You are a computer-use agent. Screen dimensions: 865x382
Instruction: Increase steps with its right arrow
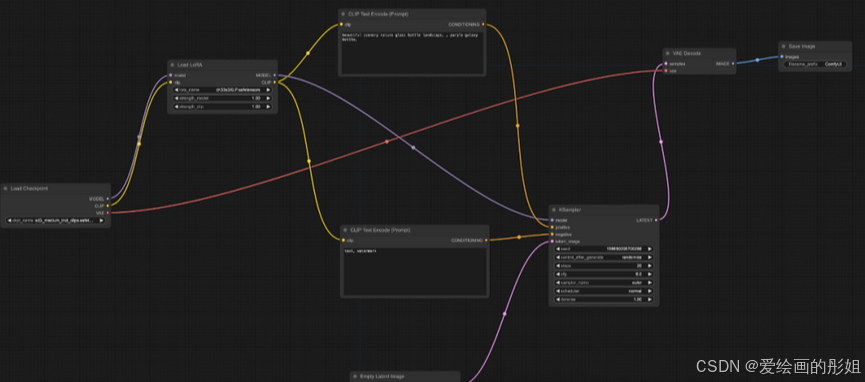pyautogui.click(x=650, y=266)
